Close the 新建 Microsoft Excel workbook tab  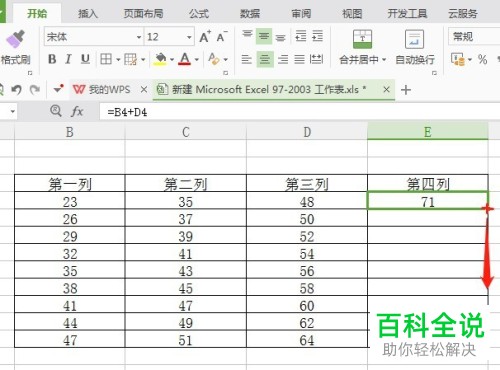386,89
